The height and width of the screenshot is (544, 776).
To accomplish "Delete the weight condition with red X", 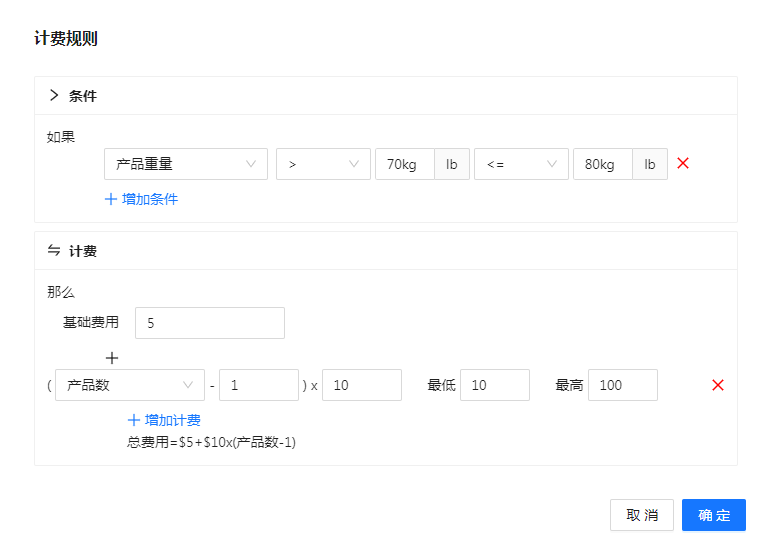I will click(x=683, y=163).
